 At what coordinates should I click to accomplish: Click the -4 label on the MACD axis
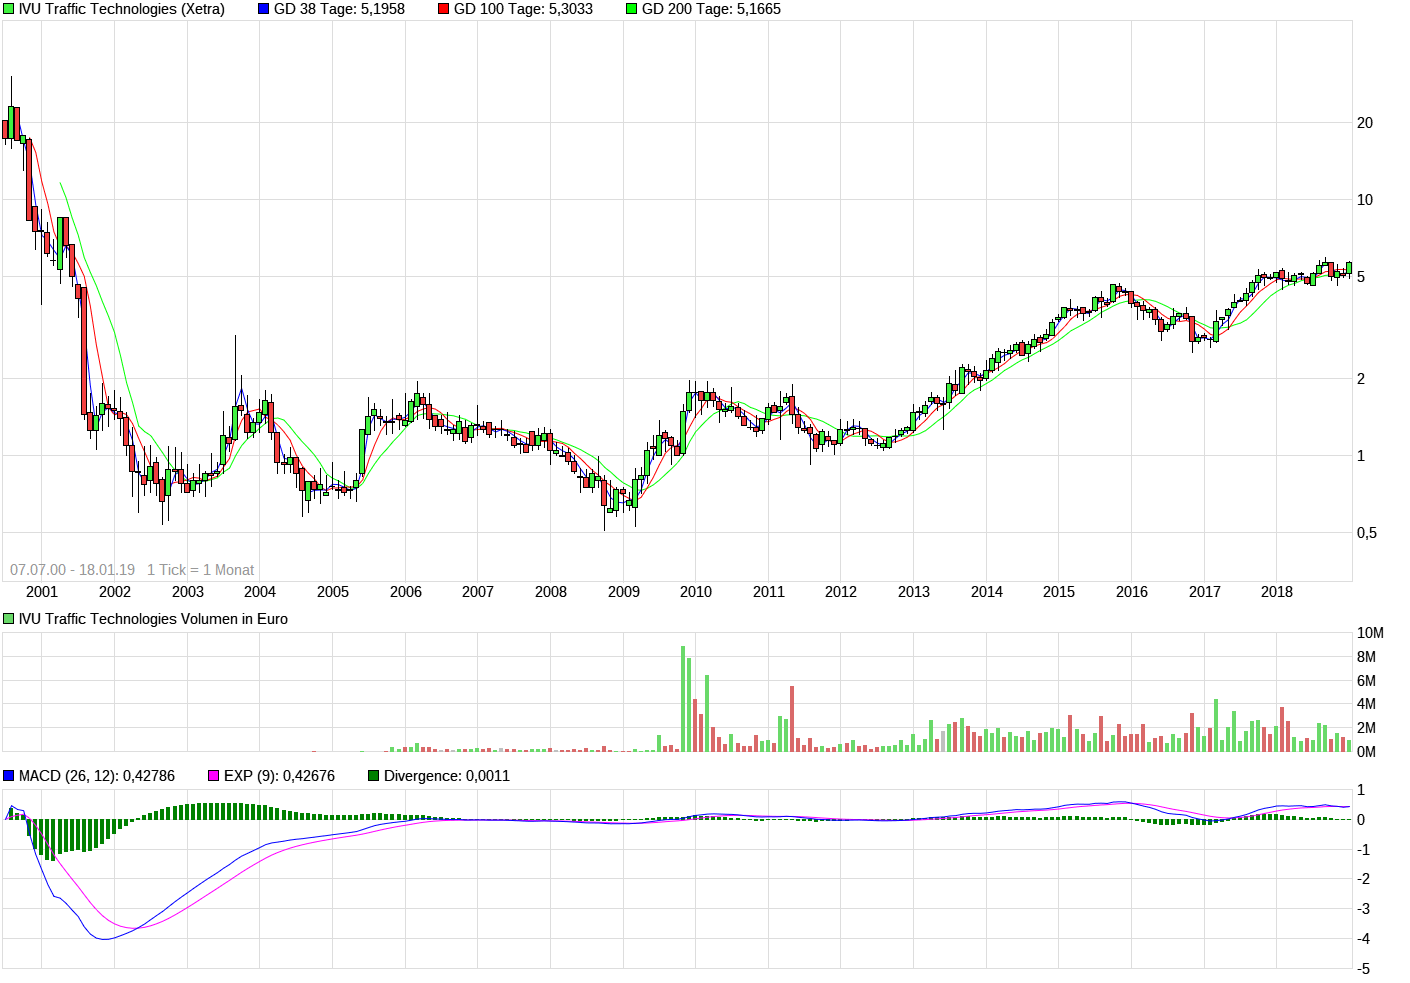[1362, 939]
